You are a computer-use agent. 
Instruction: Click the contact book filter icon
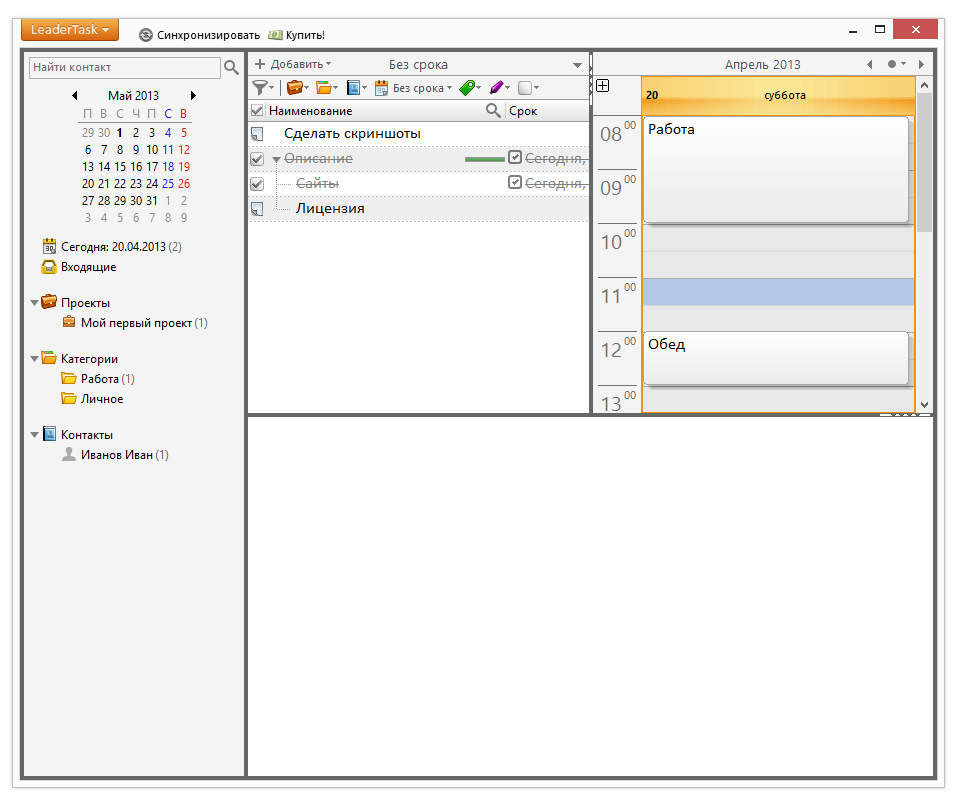(353, 88)
